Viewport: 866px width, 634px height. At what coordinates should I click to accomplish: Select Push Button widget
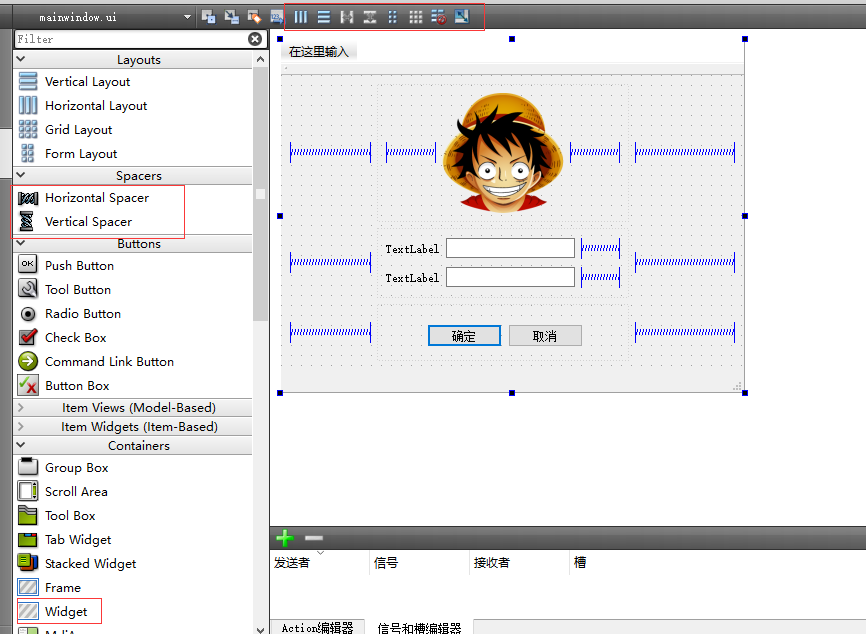click(66, 265)
